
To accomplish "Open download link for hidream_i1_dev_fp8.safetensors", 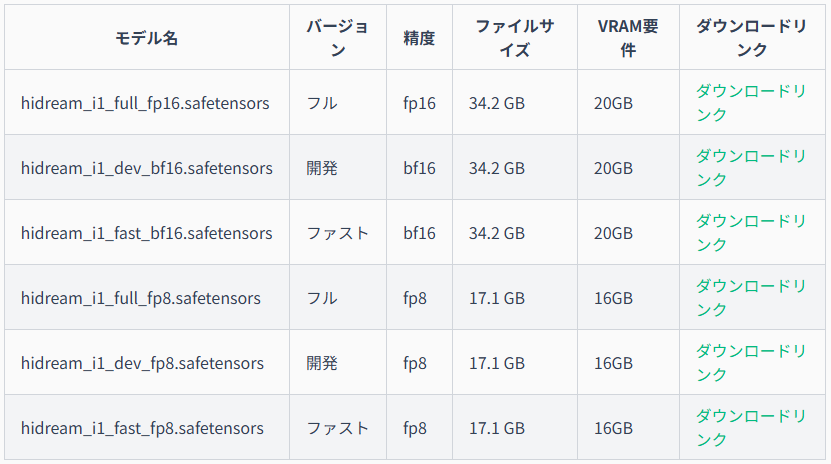I will click(x=750, y=363).
